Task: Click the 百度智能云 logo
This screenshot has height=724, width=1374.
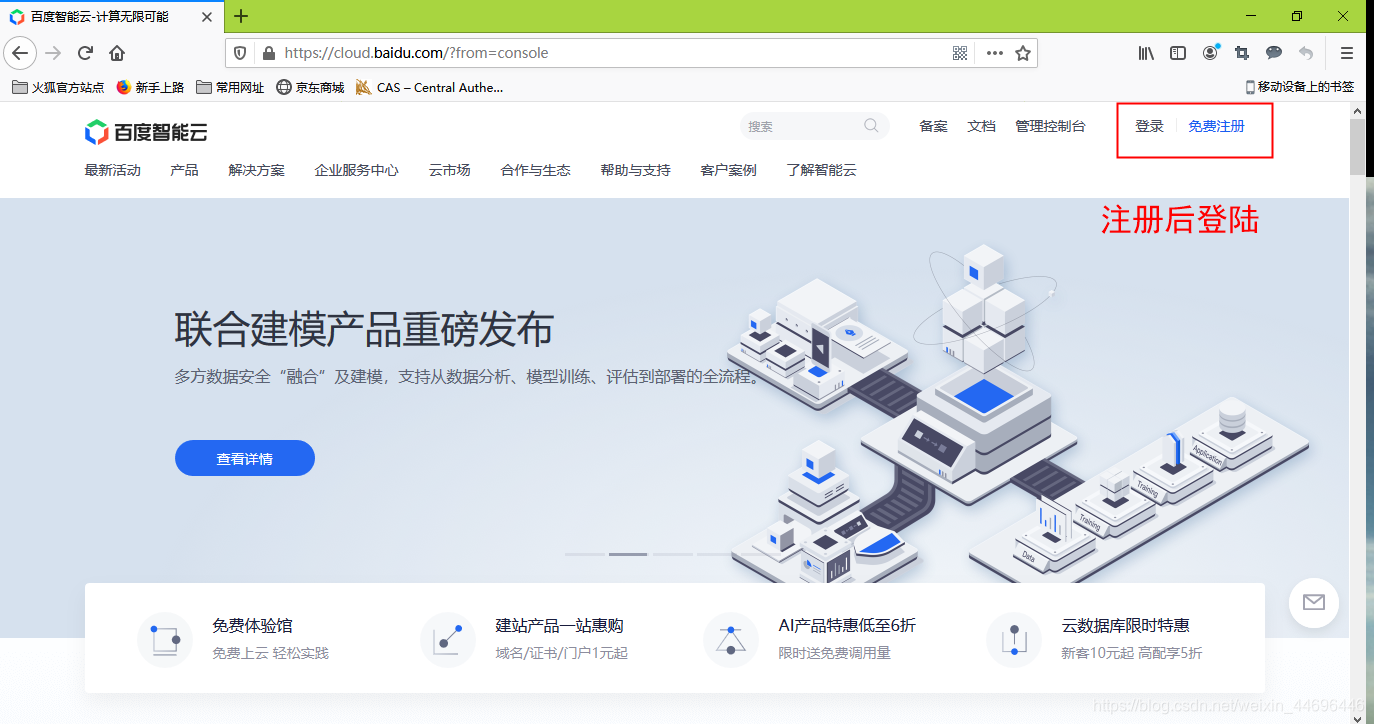Action: coord(146,131)
